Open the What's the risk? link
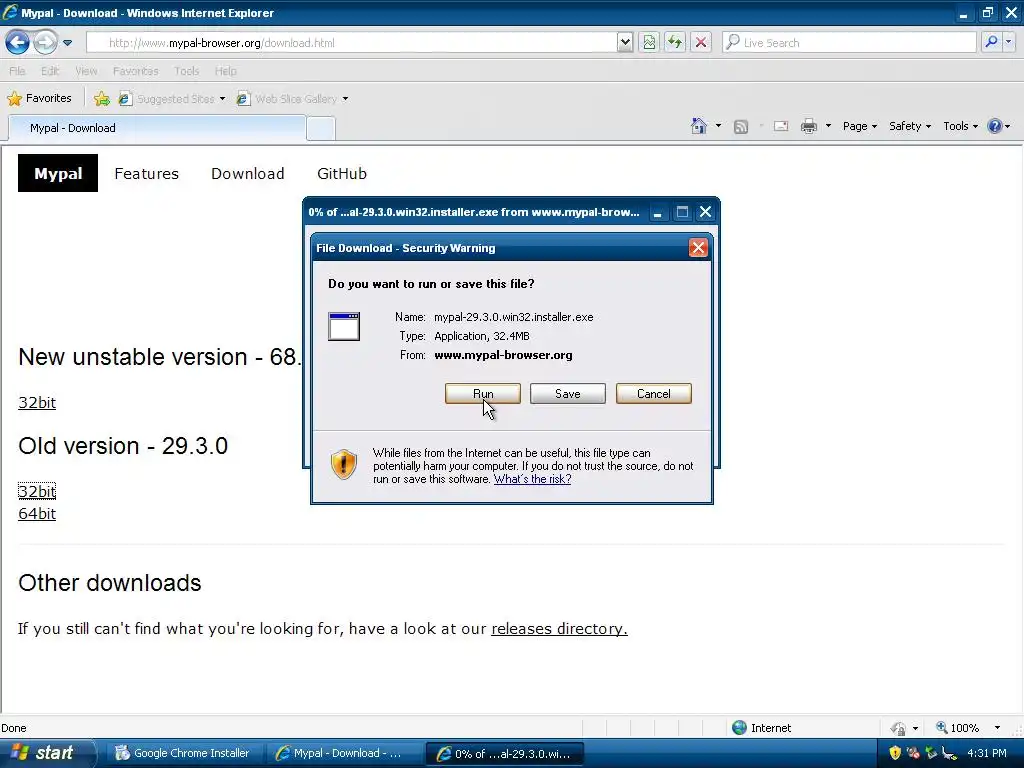Screen dimensions: 1024x768 point(532,479)
